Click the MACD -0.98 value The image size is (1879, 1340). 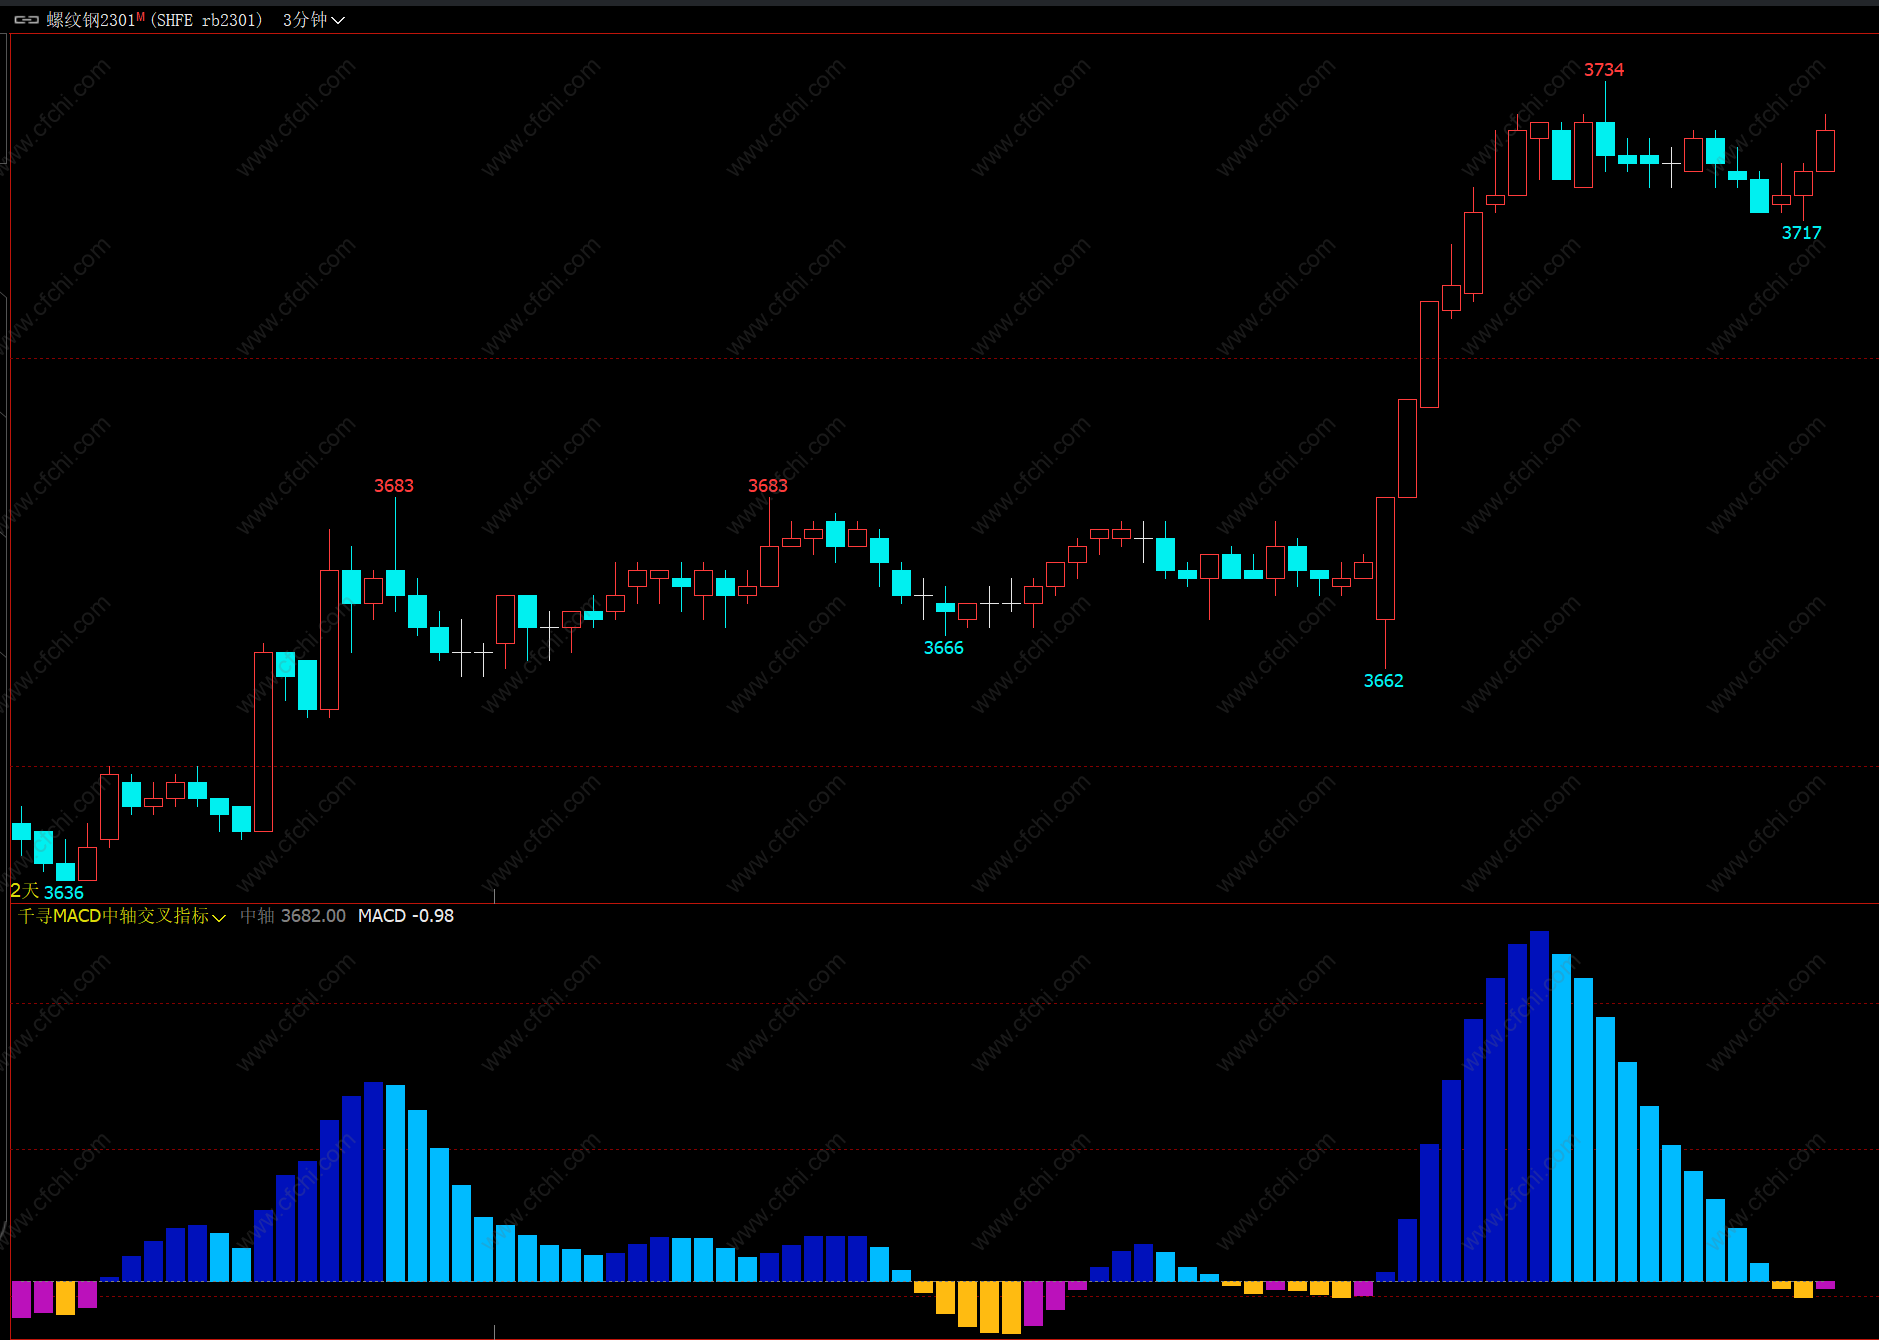click(x=406, y=916)
